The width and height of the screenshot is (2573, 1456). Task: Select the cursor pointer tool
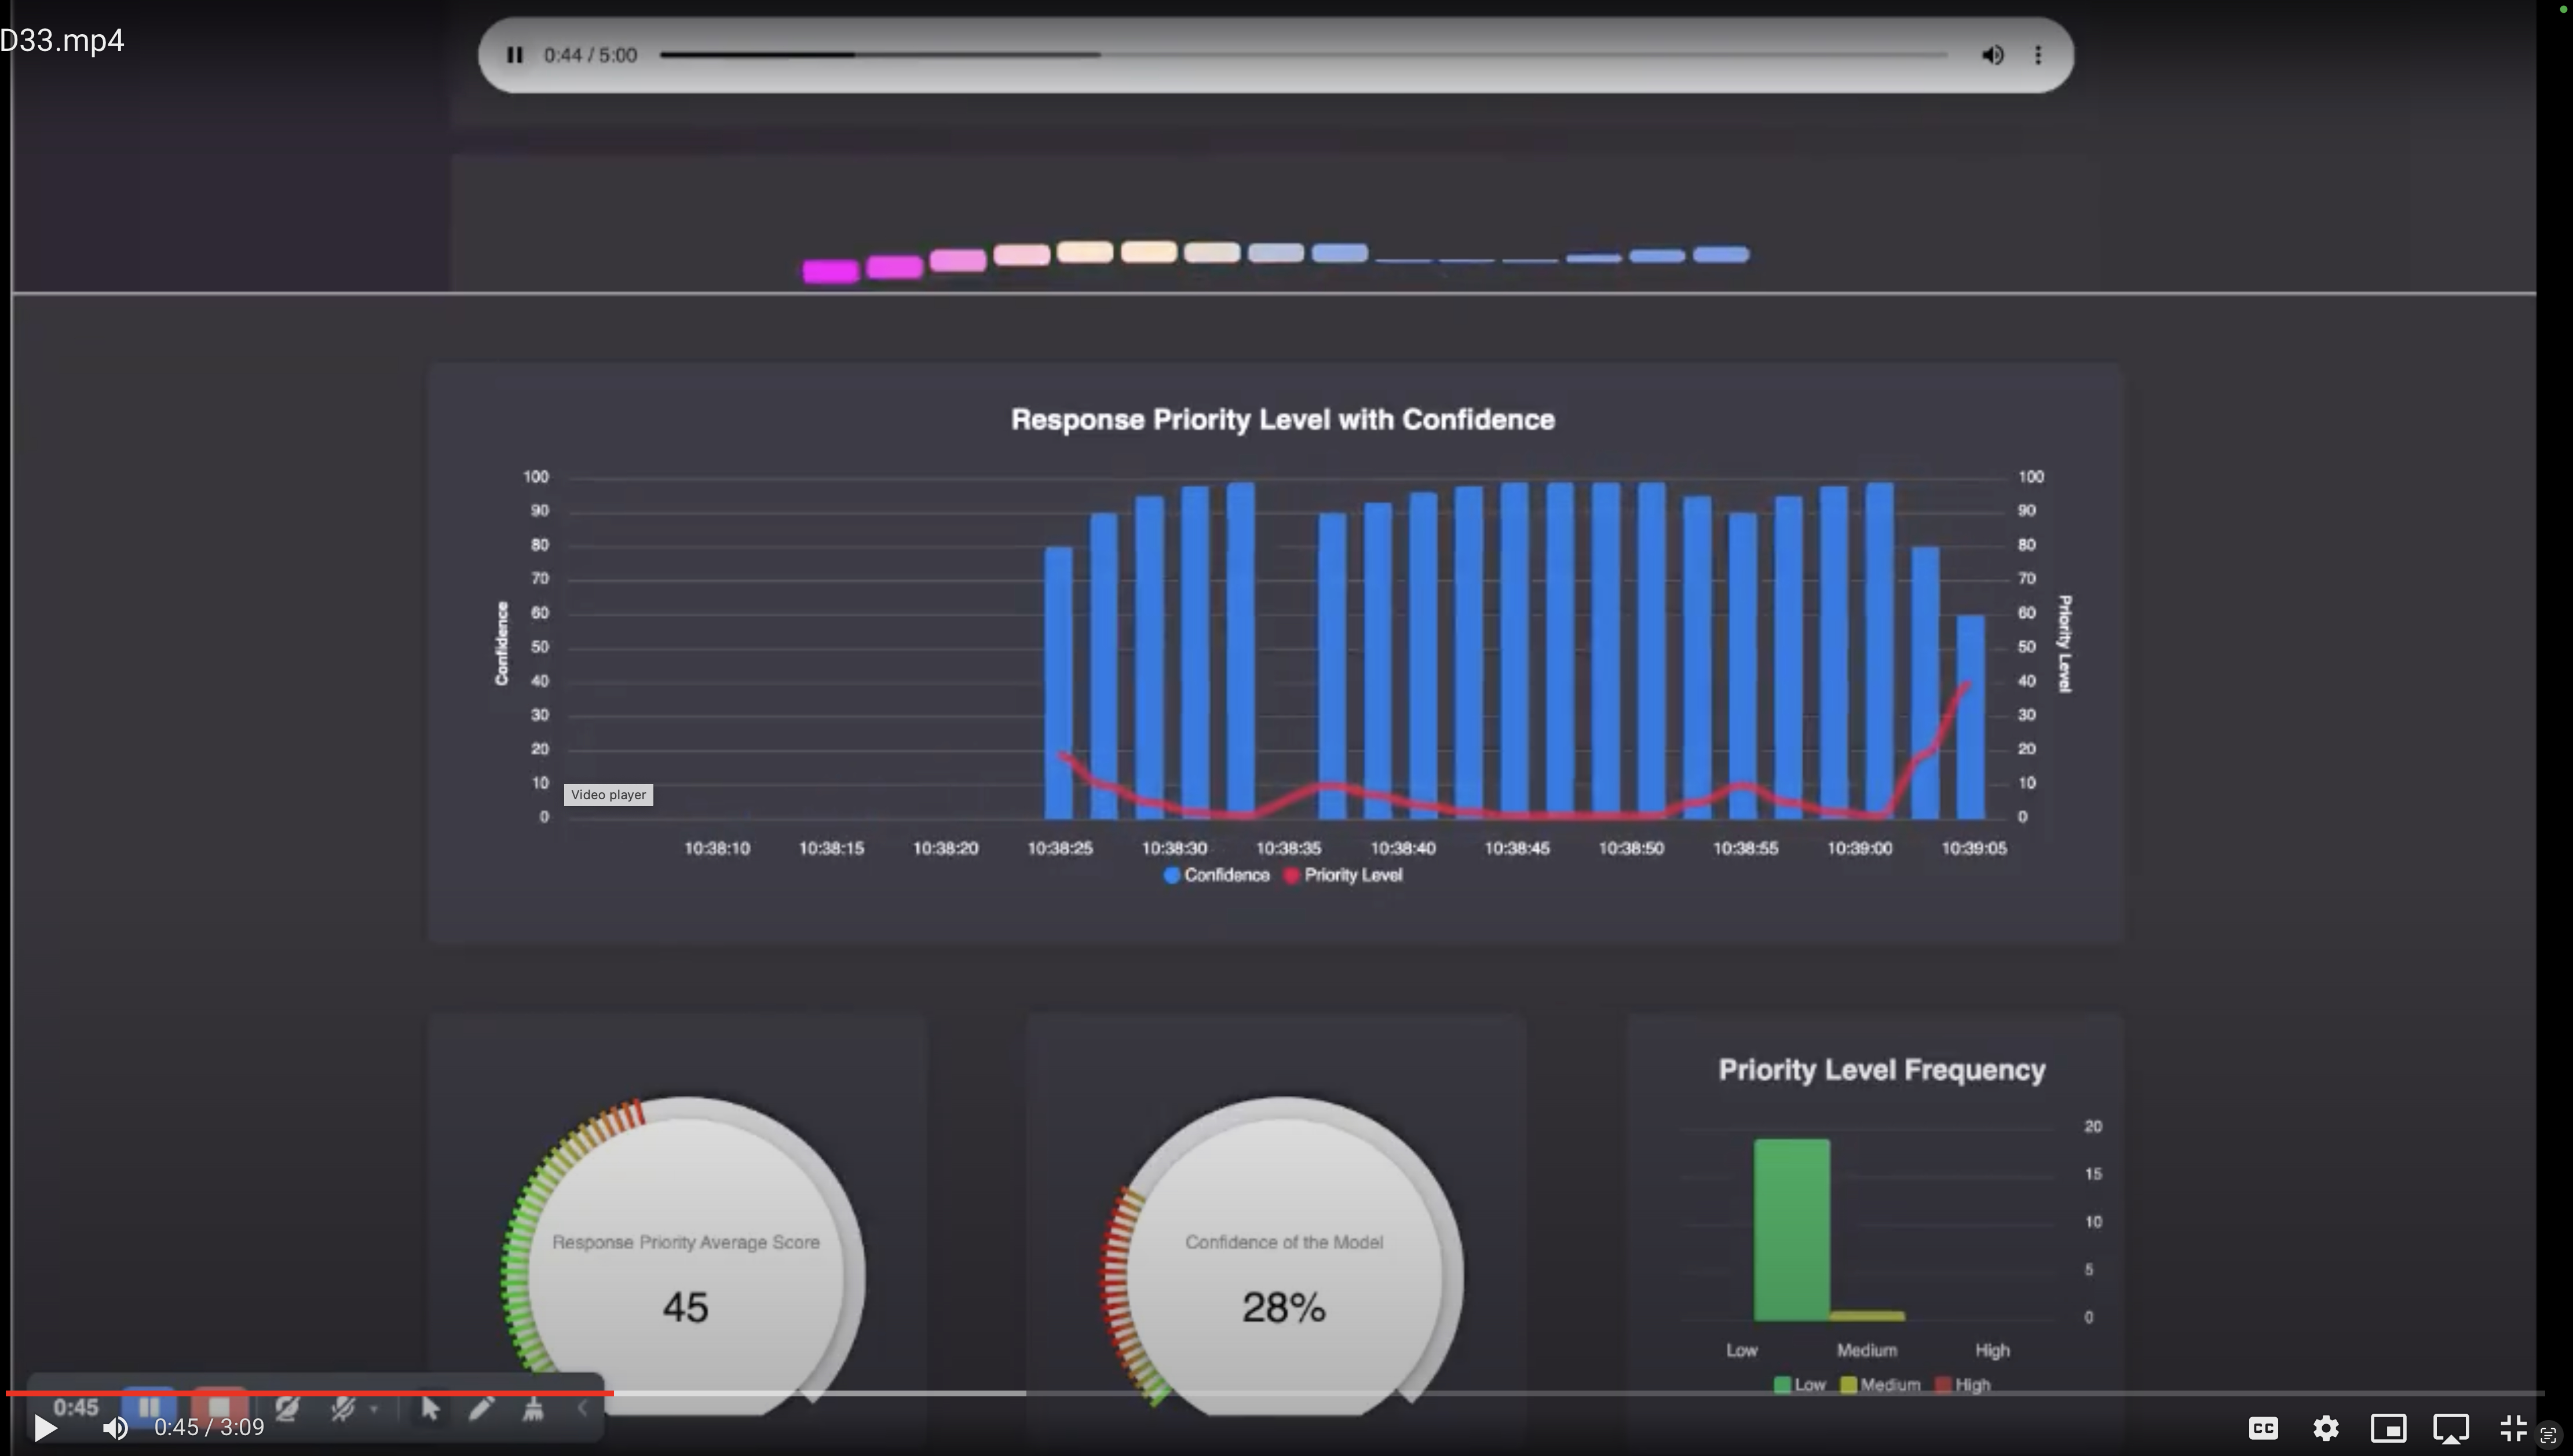click(x=430, y=1408)
